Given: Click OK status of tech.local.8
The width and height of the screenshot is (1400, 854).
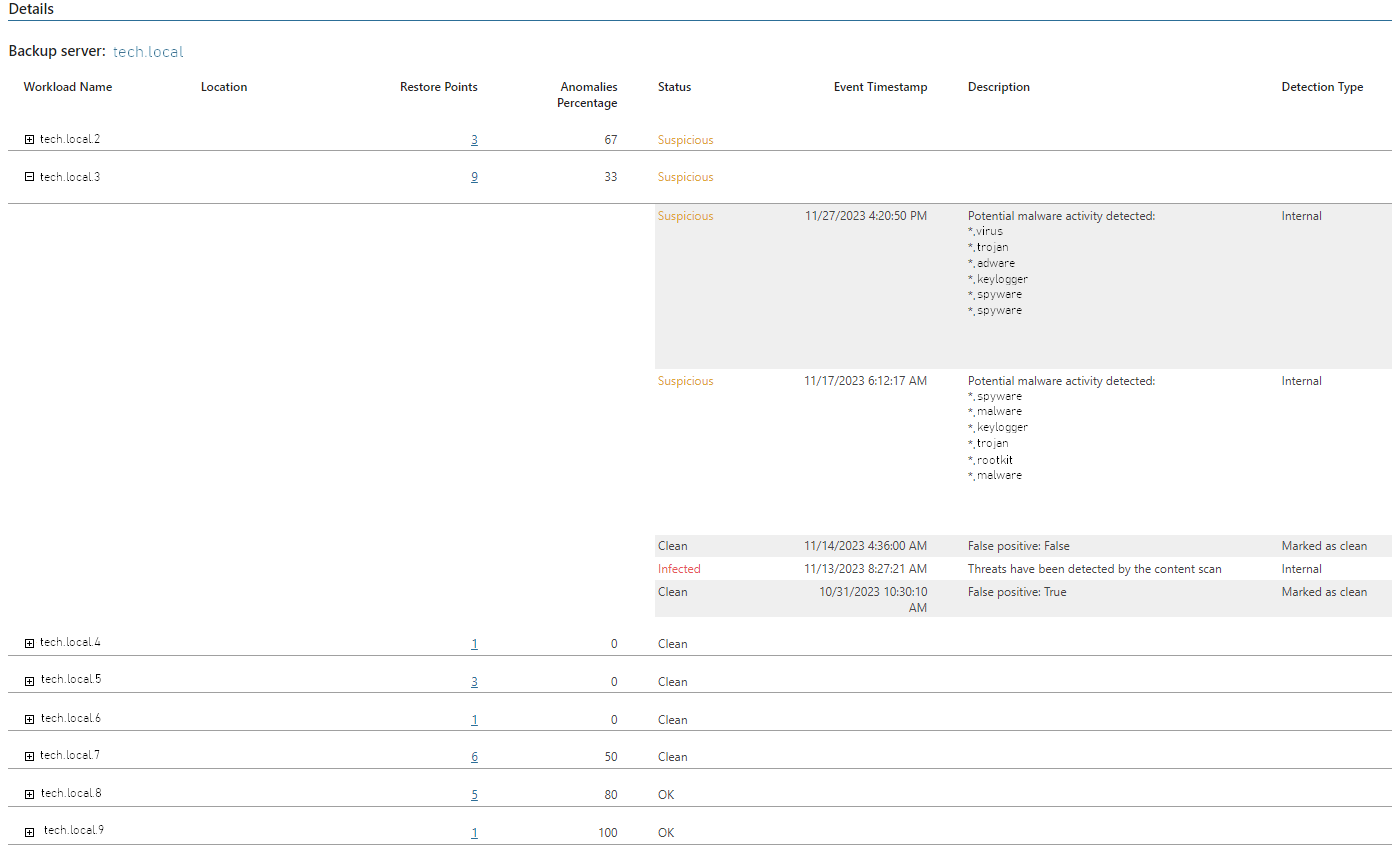Looking at the screenshot, I should pyautogui.click(x=666, y=795).
